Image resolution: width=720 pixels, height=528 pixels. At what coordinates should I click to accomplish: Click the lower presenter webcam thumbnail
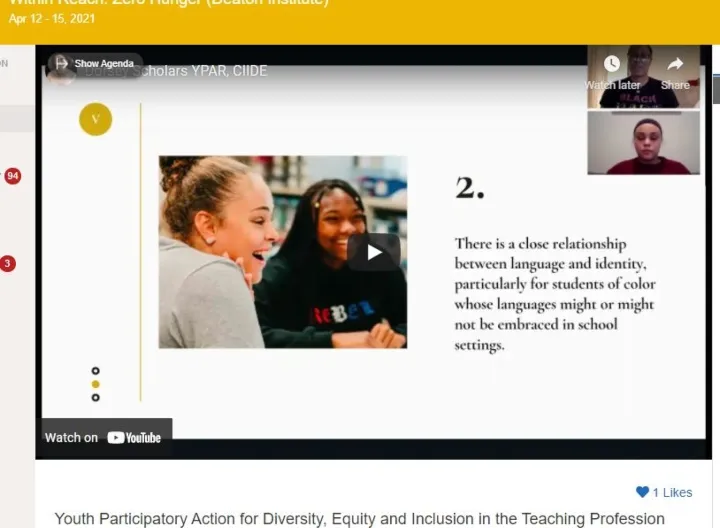[x=643, y=143]
